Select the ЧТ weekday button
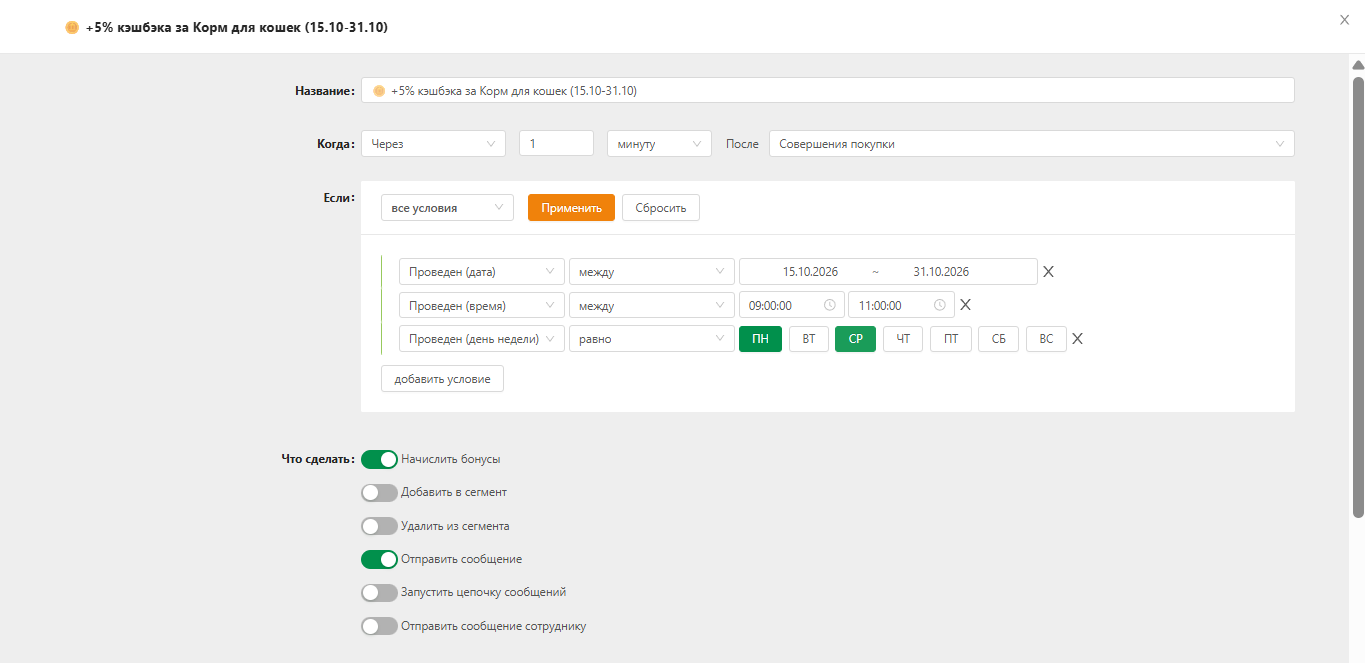The height and width of the screenshot is (663, 1365). point(903,339)
